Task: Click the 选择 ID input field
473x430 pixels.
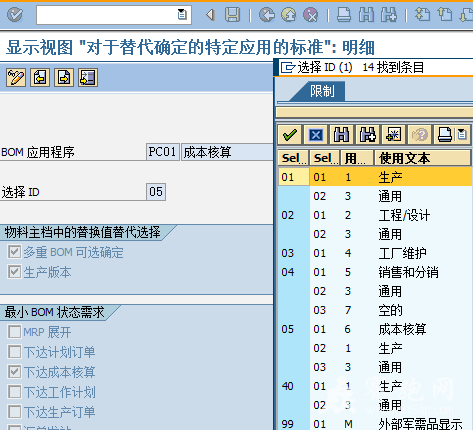Action: 156,192
